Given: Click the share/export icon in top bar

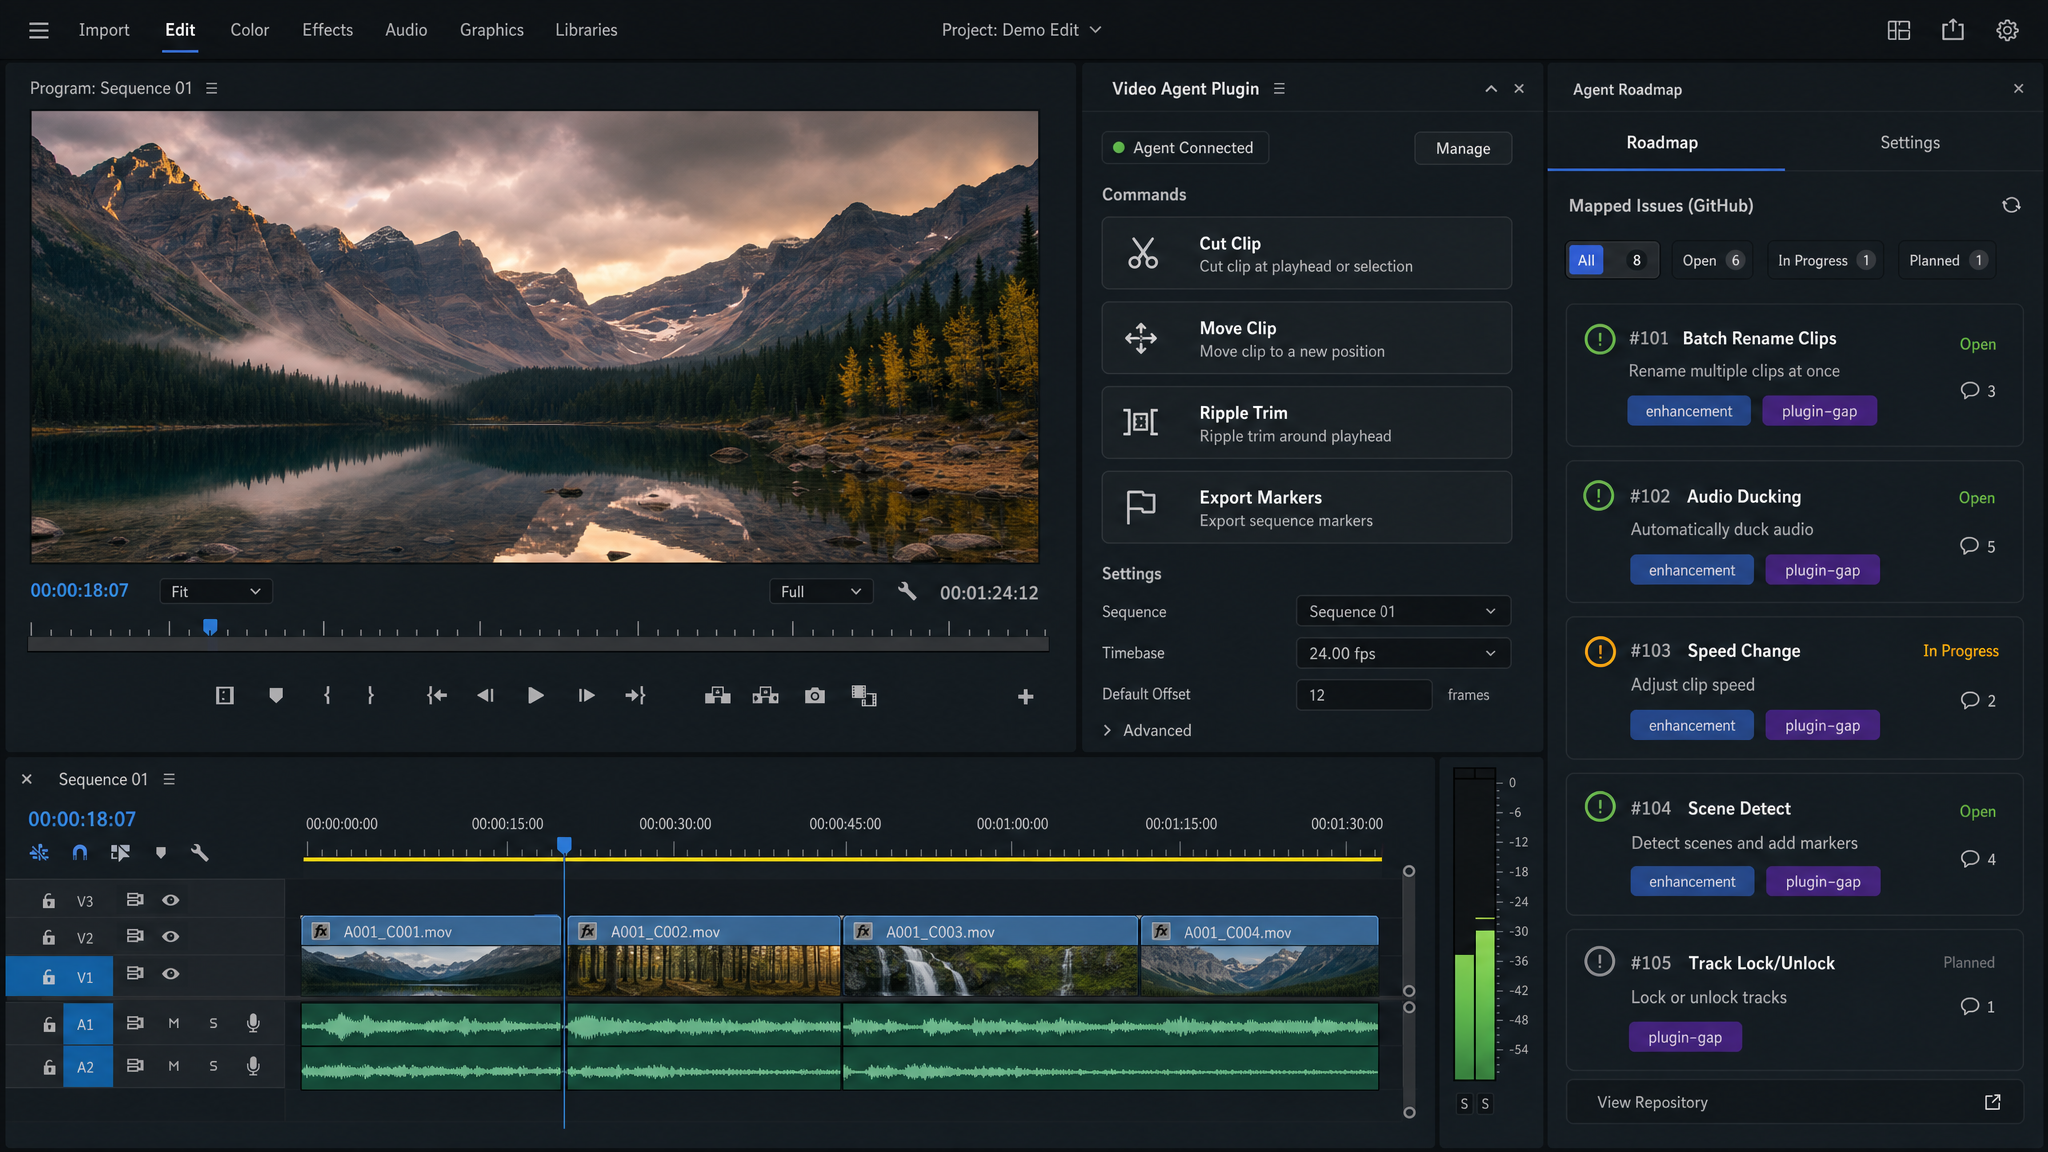Looking at the screenshot, I should pyautogui.click(x=1952, y=30).
